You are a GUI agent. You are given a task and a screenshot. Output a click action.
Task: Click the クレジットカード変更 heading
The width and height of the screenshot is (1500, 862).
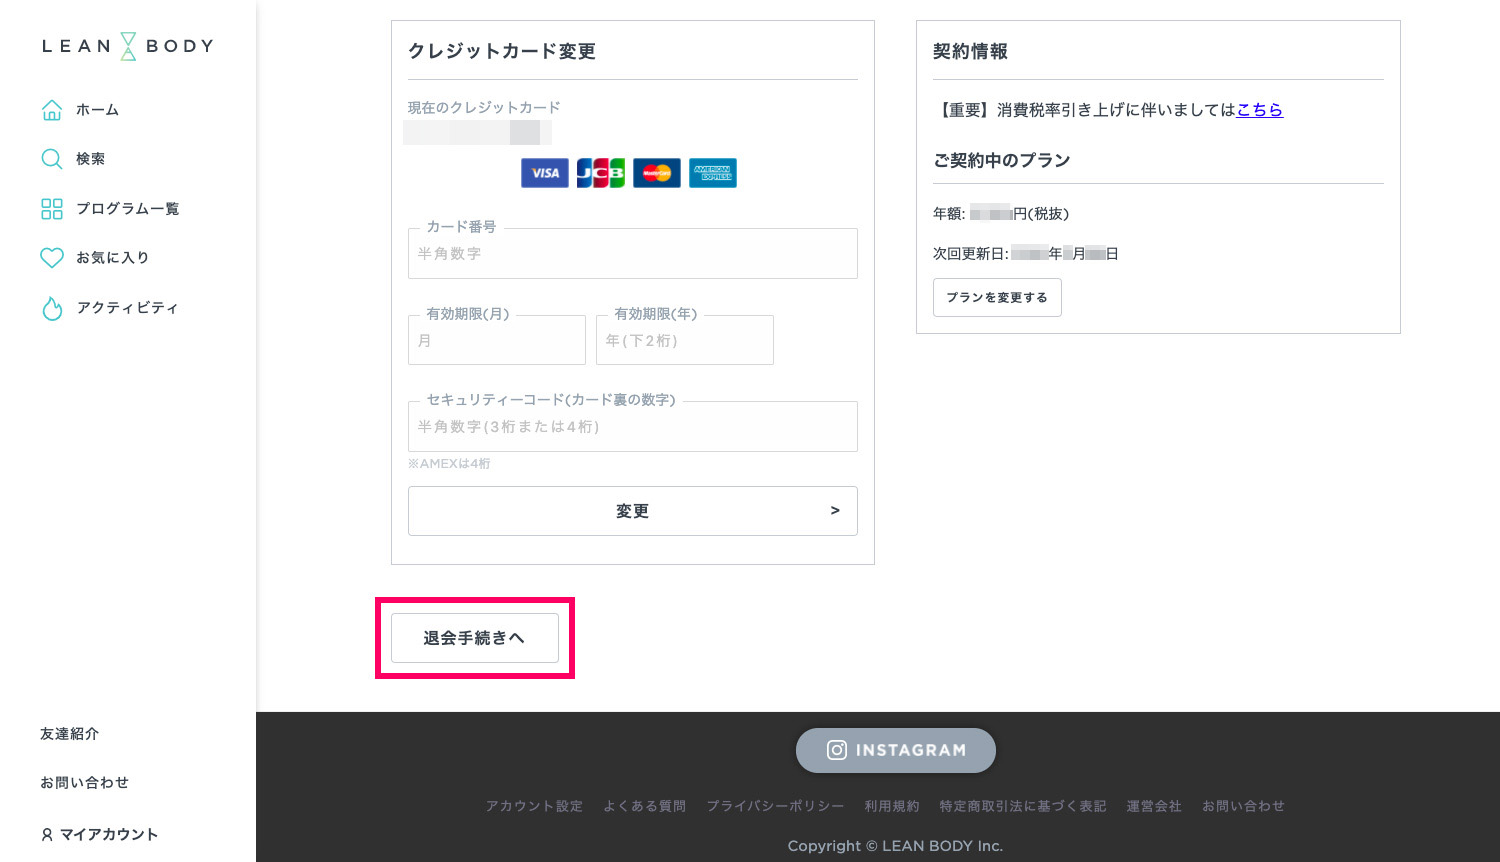tap(502, 51)
